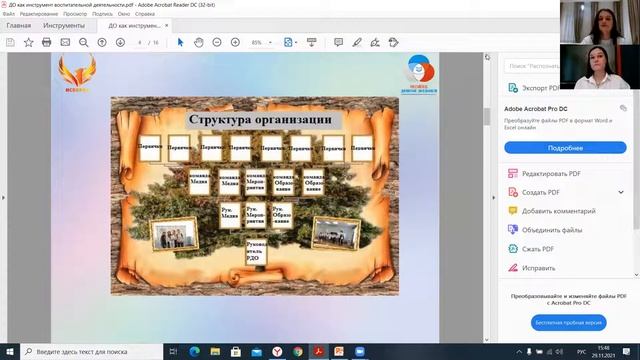Go to next page down arrow icon
This screenshot has height=360, width=640.
pos(120,42)
